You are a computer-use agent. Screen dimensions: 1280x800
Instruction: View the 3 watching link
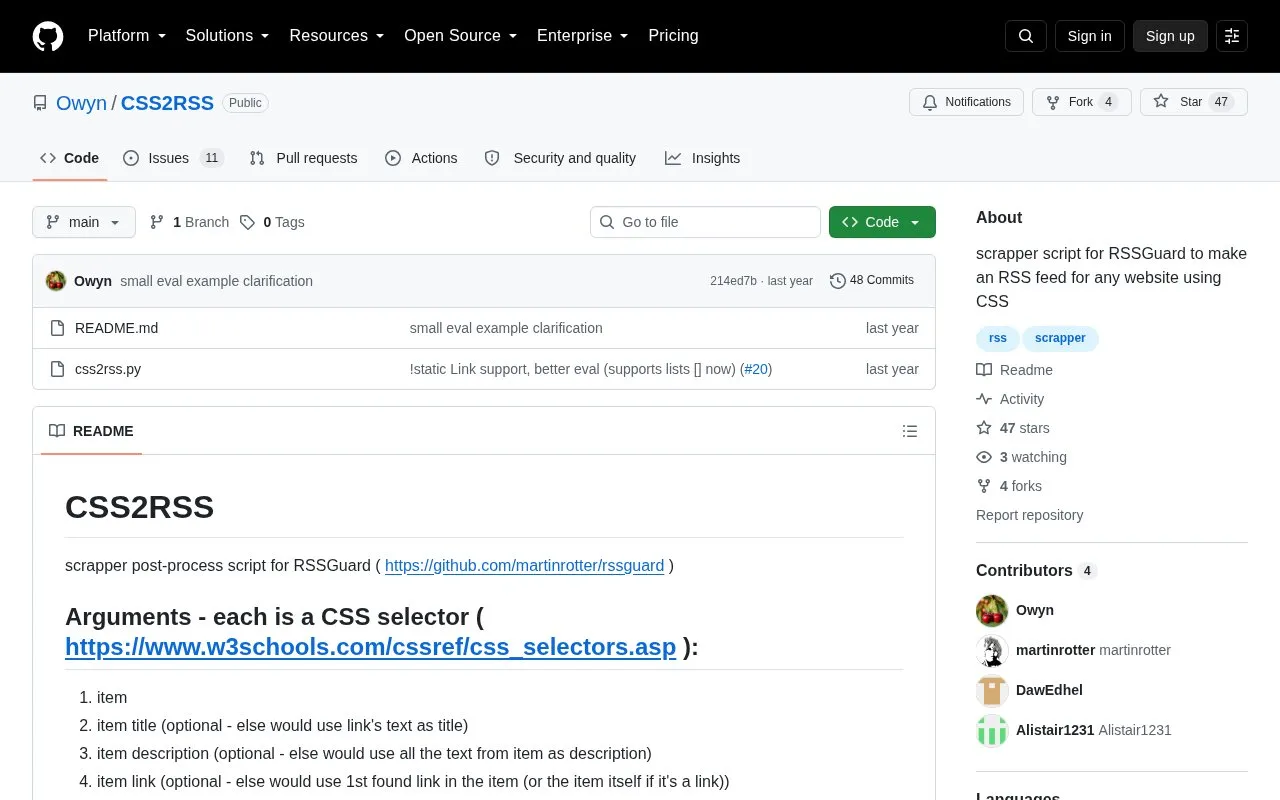pos(1021,457)
